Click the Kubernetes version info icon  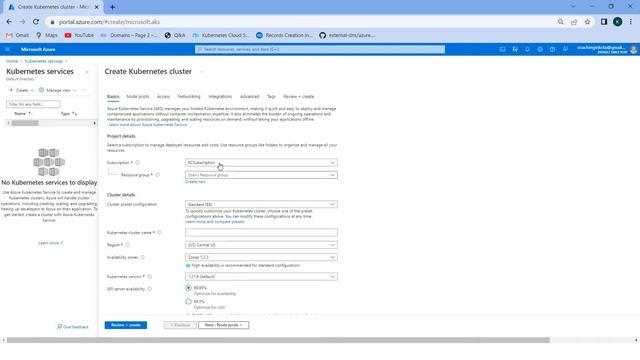(150, 276)
